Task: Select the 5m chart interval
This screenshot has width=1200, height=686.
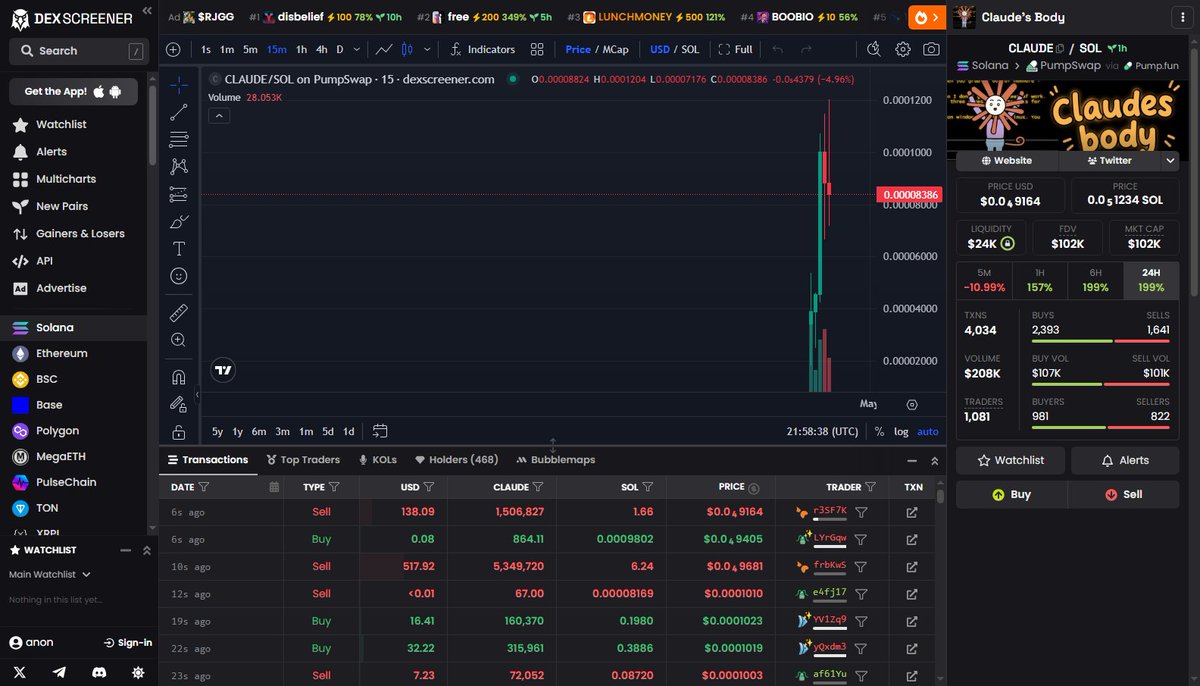Action: pyautogui.click(x=251, y=49)
